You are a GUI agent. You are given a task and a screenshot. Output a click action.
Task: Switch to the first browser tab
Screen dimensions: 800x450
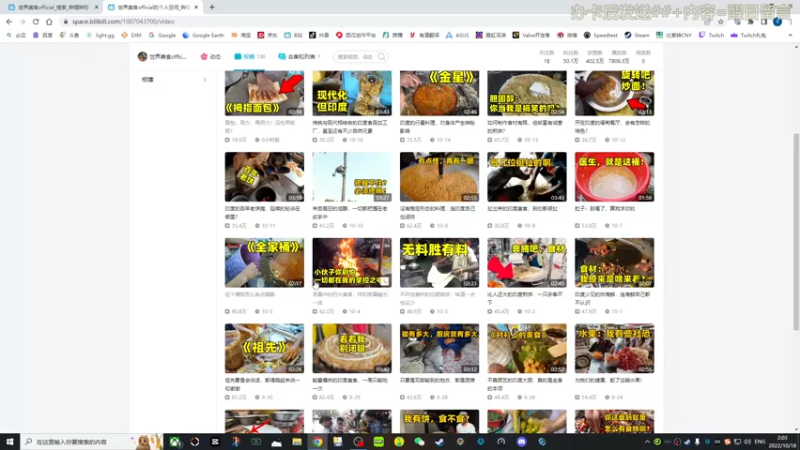tap(53, 7)
